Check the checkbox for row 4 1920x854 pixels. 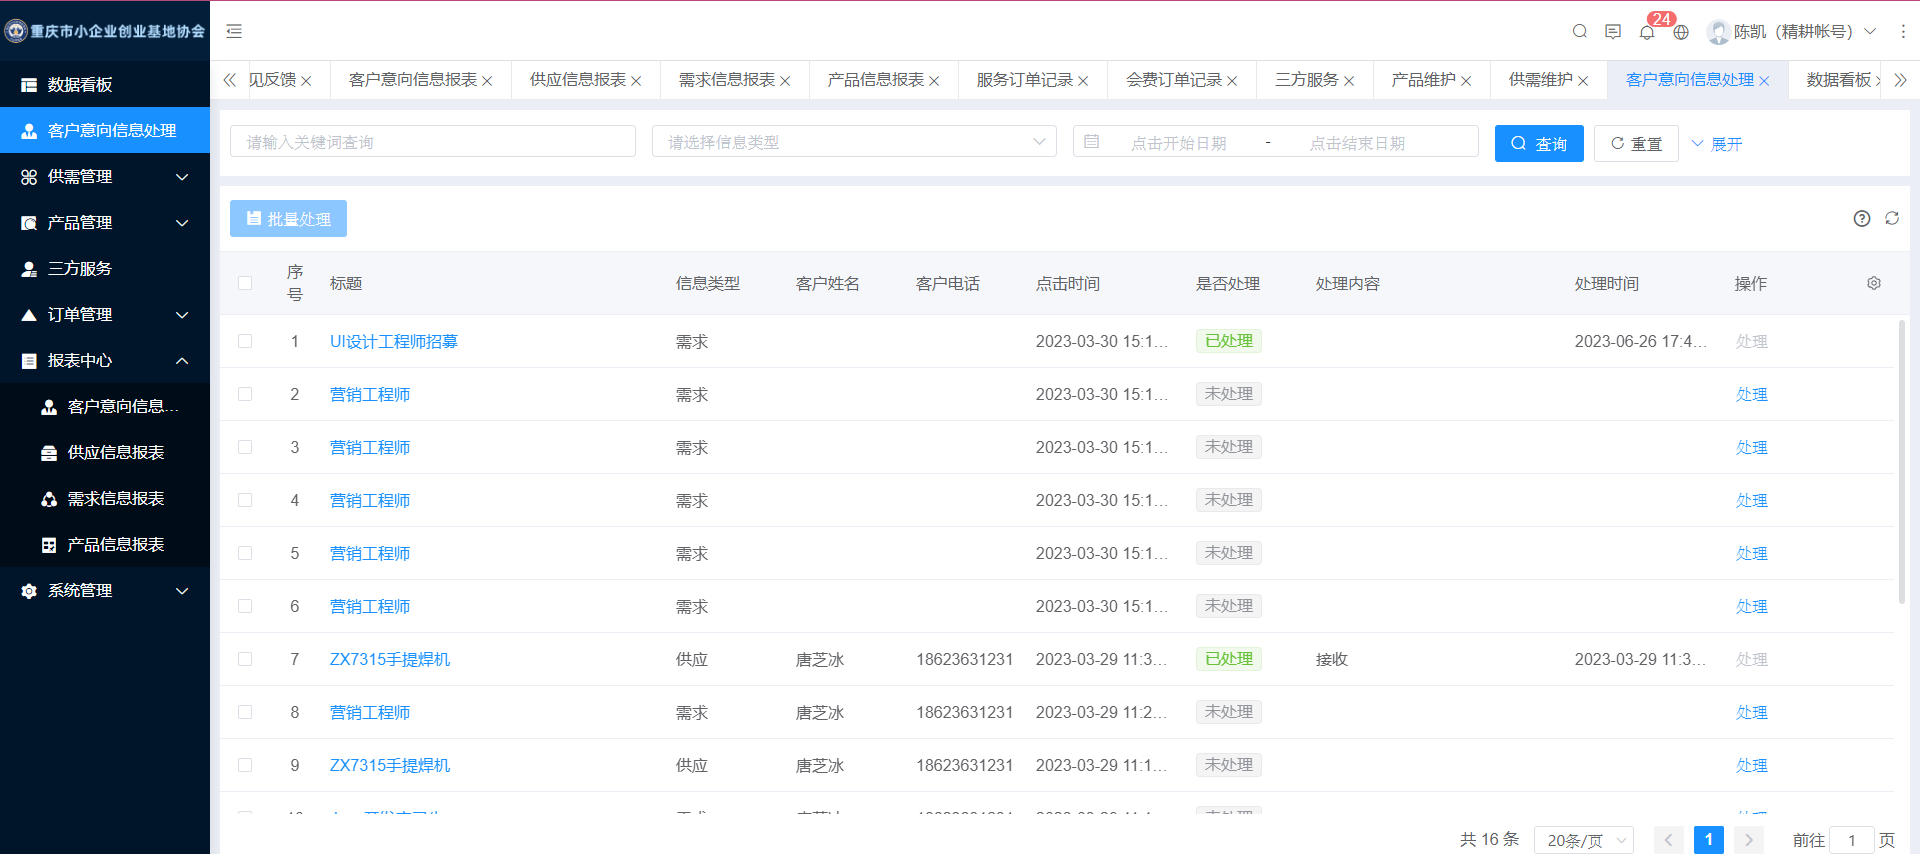(x=245, y=500)
